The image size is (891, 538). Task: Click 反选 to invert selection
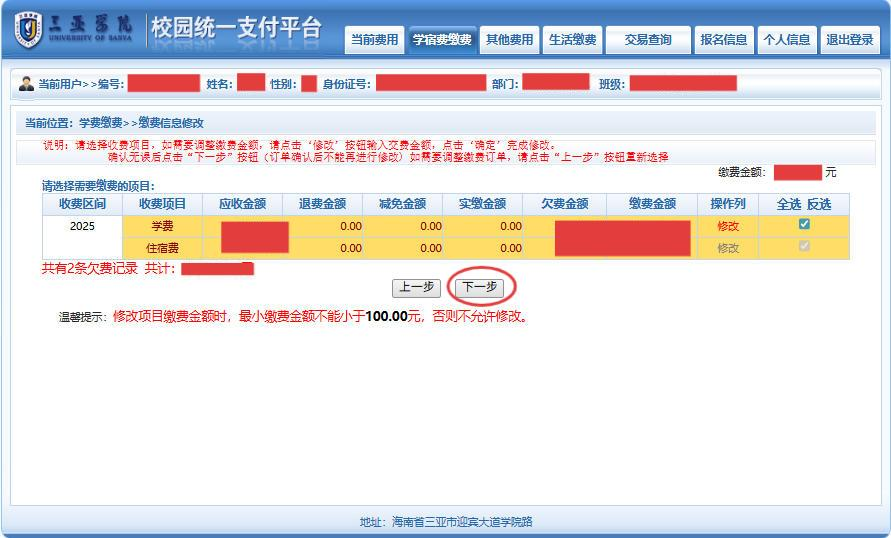tap(819, 204)
